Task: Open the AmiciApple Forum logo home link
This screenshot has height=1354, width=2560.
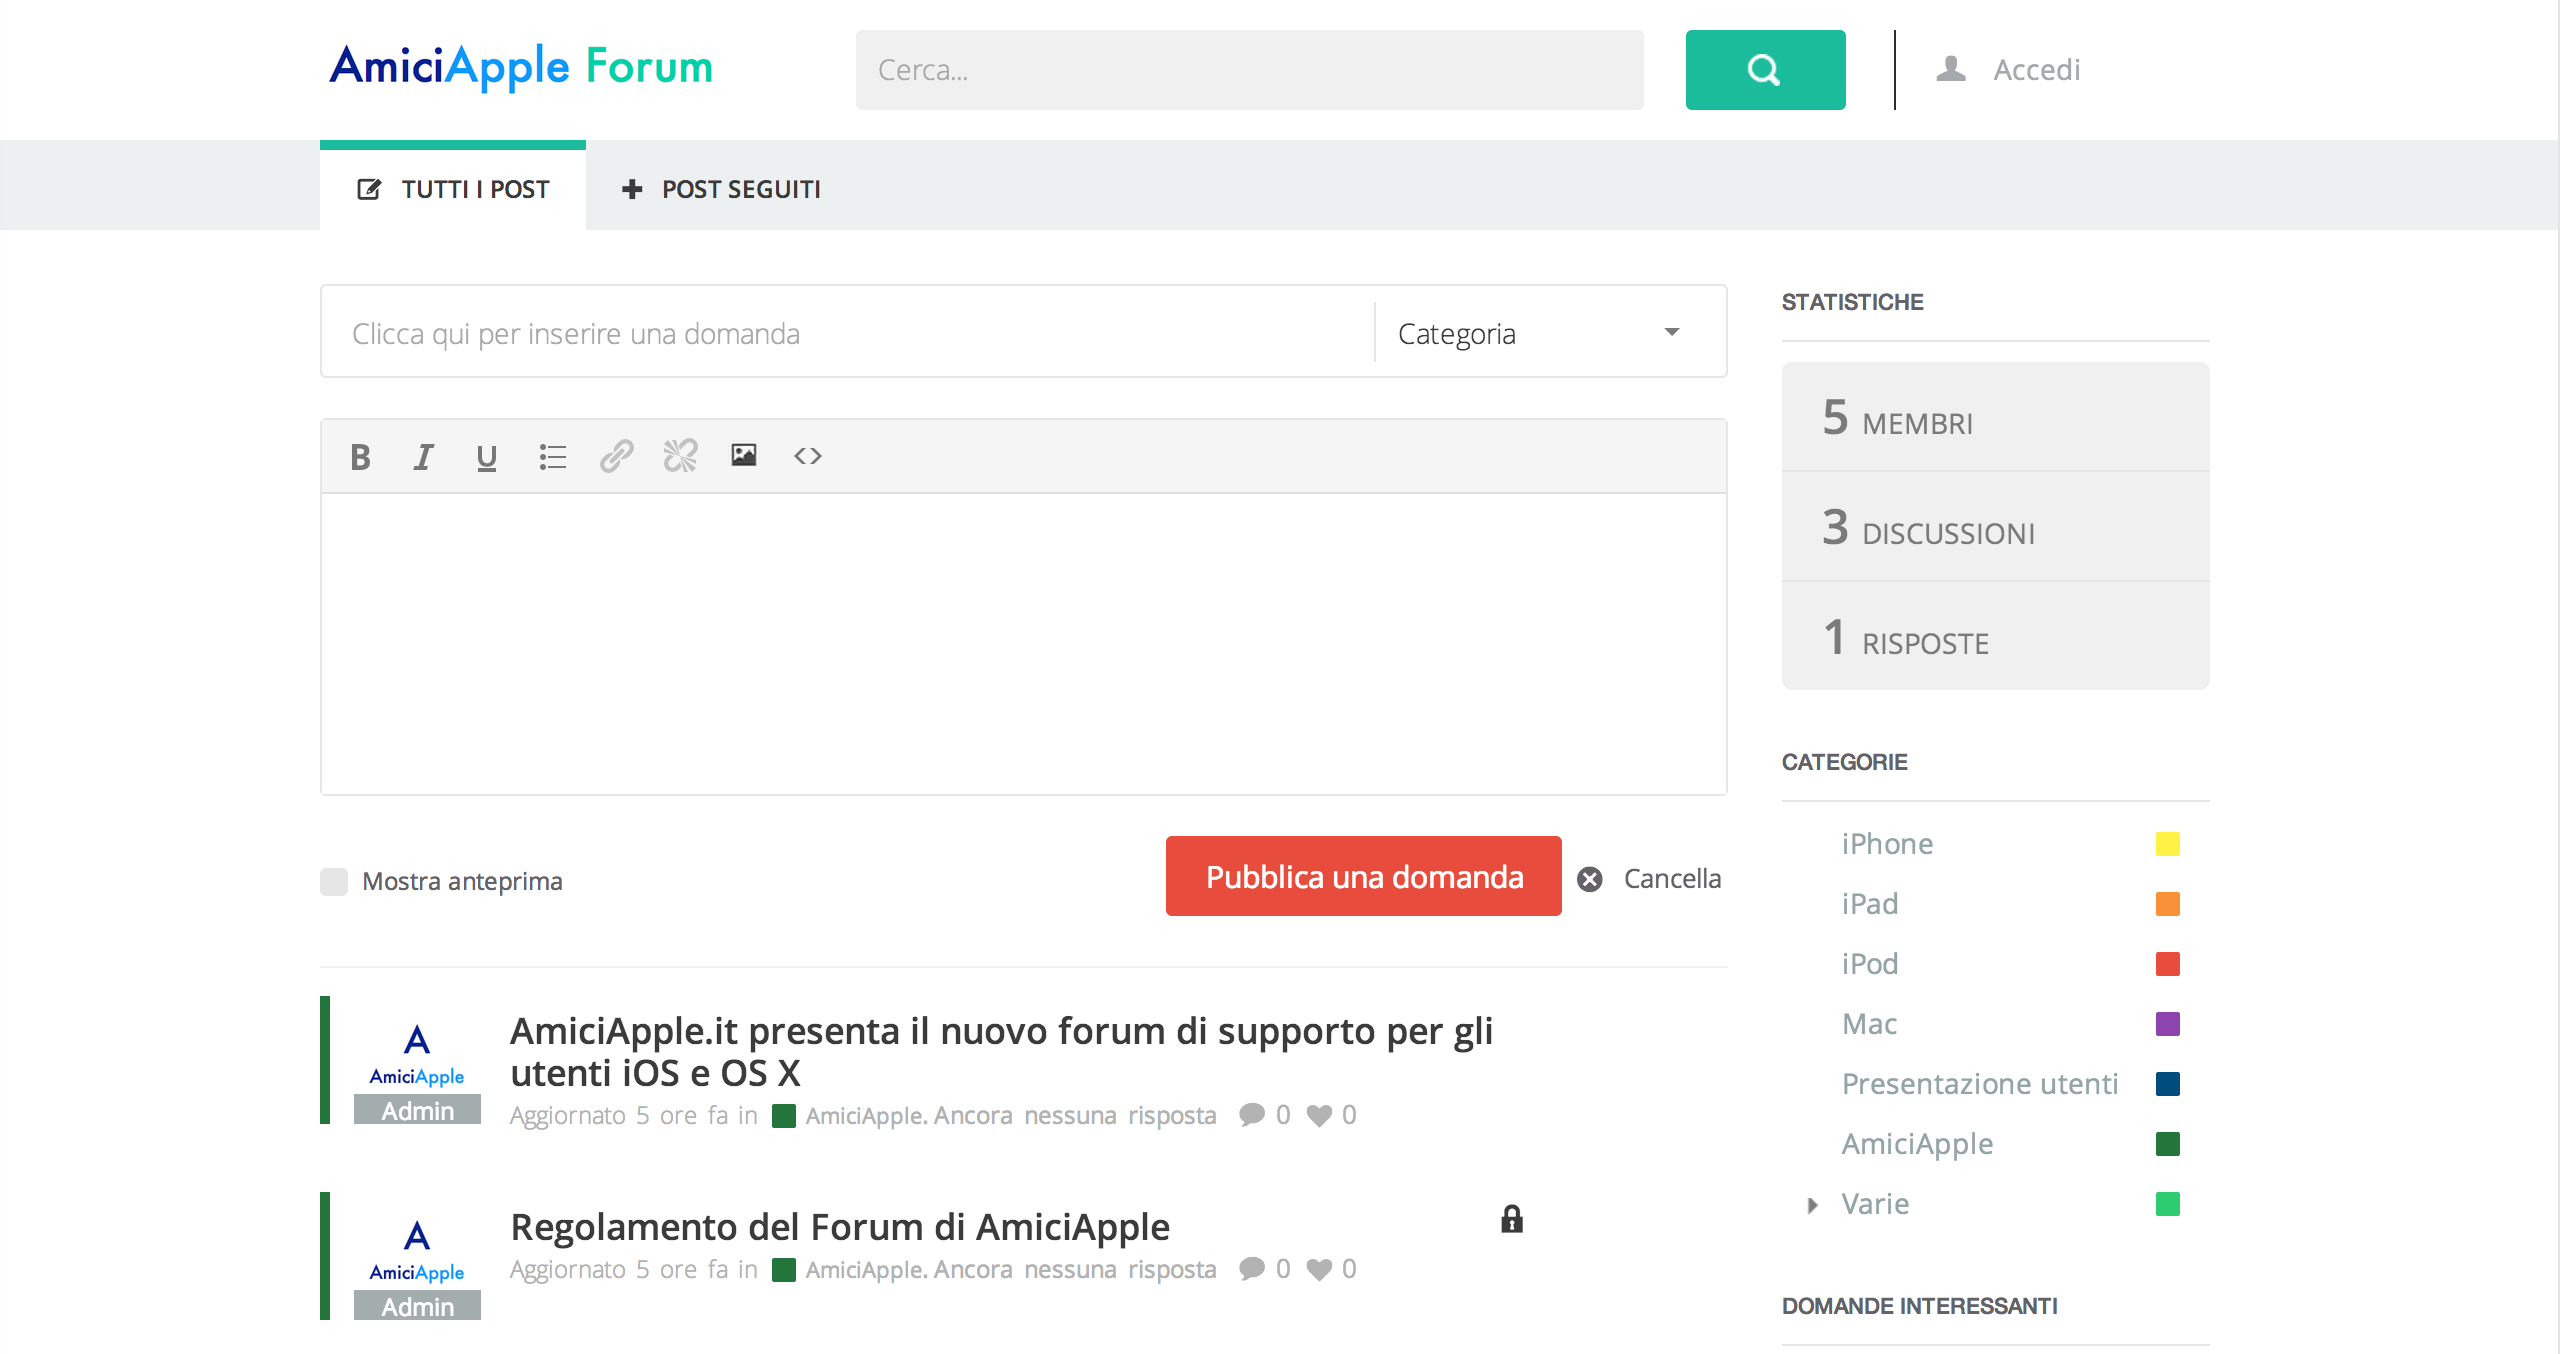Action: click(x=521, y=67)
